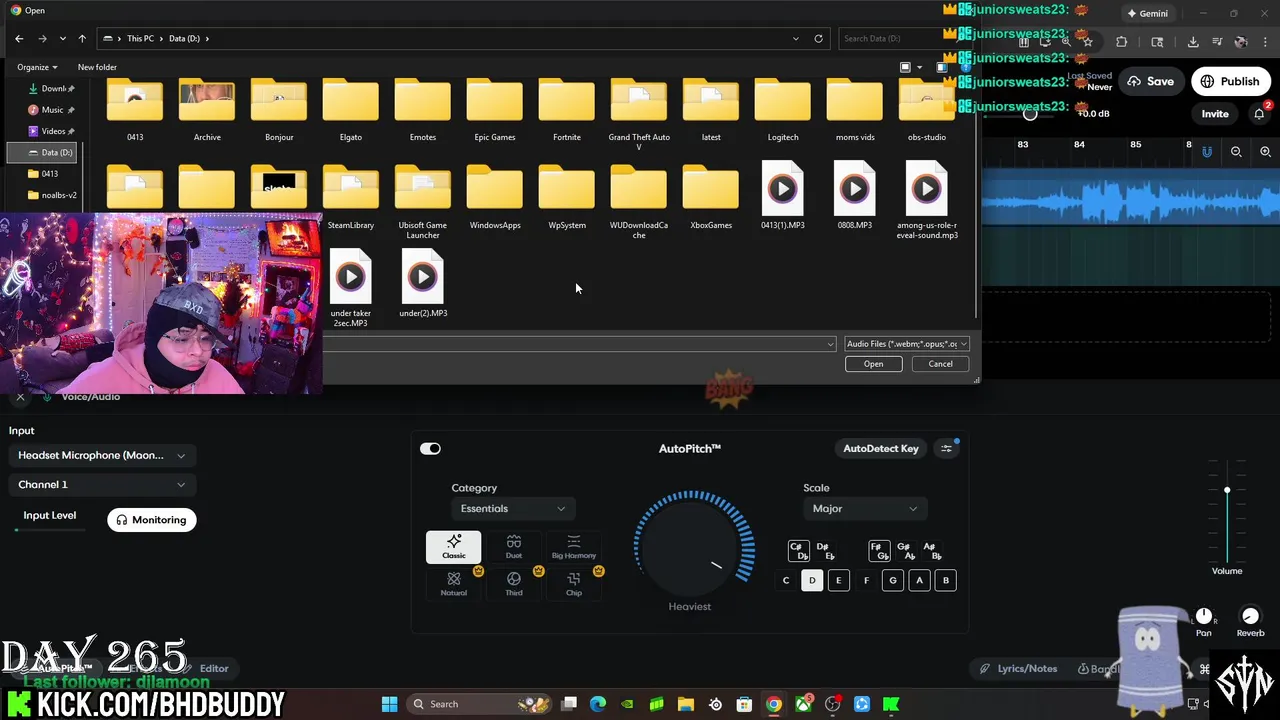The height and width of the screenshot is (720, 1280).
Task: Toggle the F#/Gb note key
Action: coord(879,551)
